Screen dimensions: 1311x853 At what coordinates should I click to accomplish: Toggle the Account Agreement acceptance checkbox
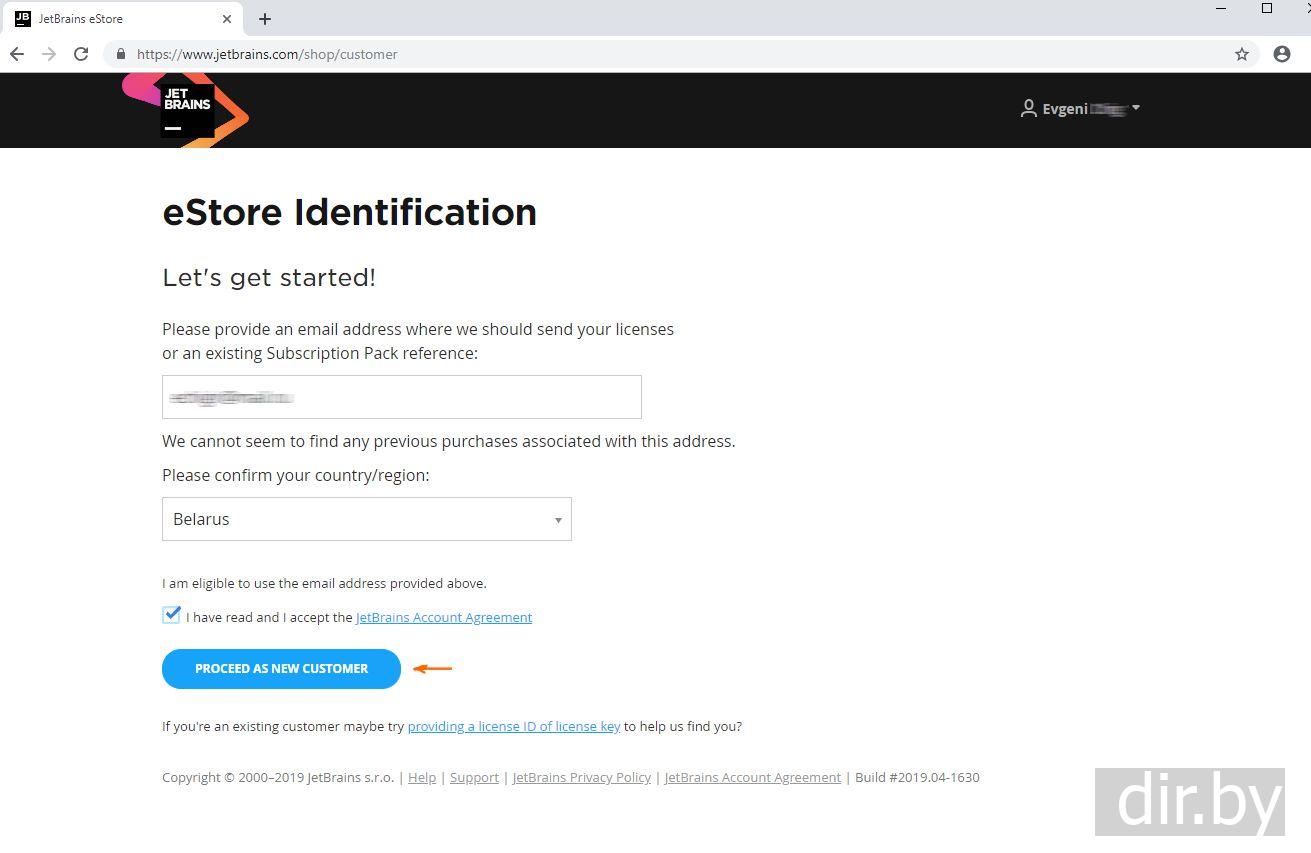click(x=172, y=615)
